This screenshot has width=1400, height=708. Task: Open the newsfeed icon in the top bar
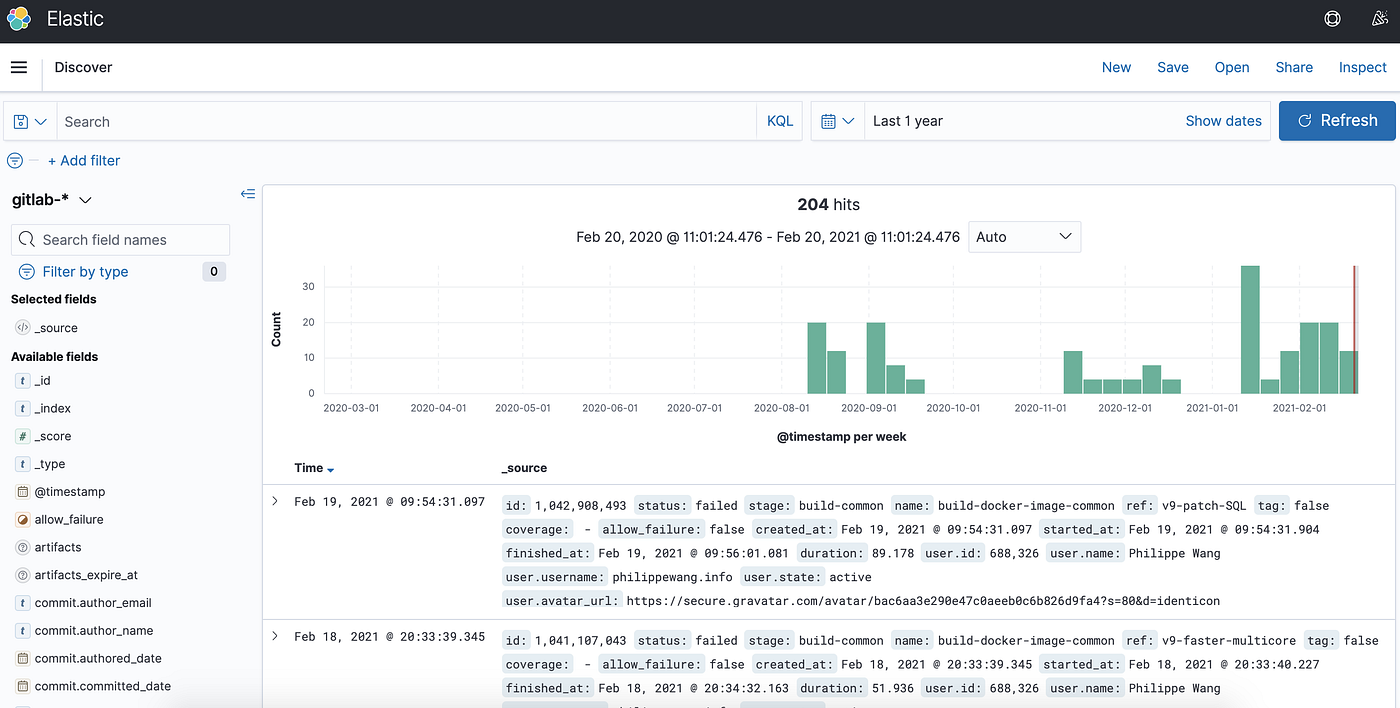click(1381, 18)
